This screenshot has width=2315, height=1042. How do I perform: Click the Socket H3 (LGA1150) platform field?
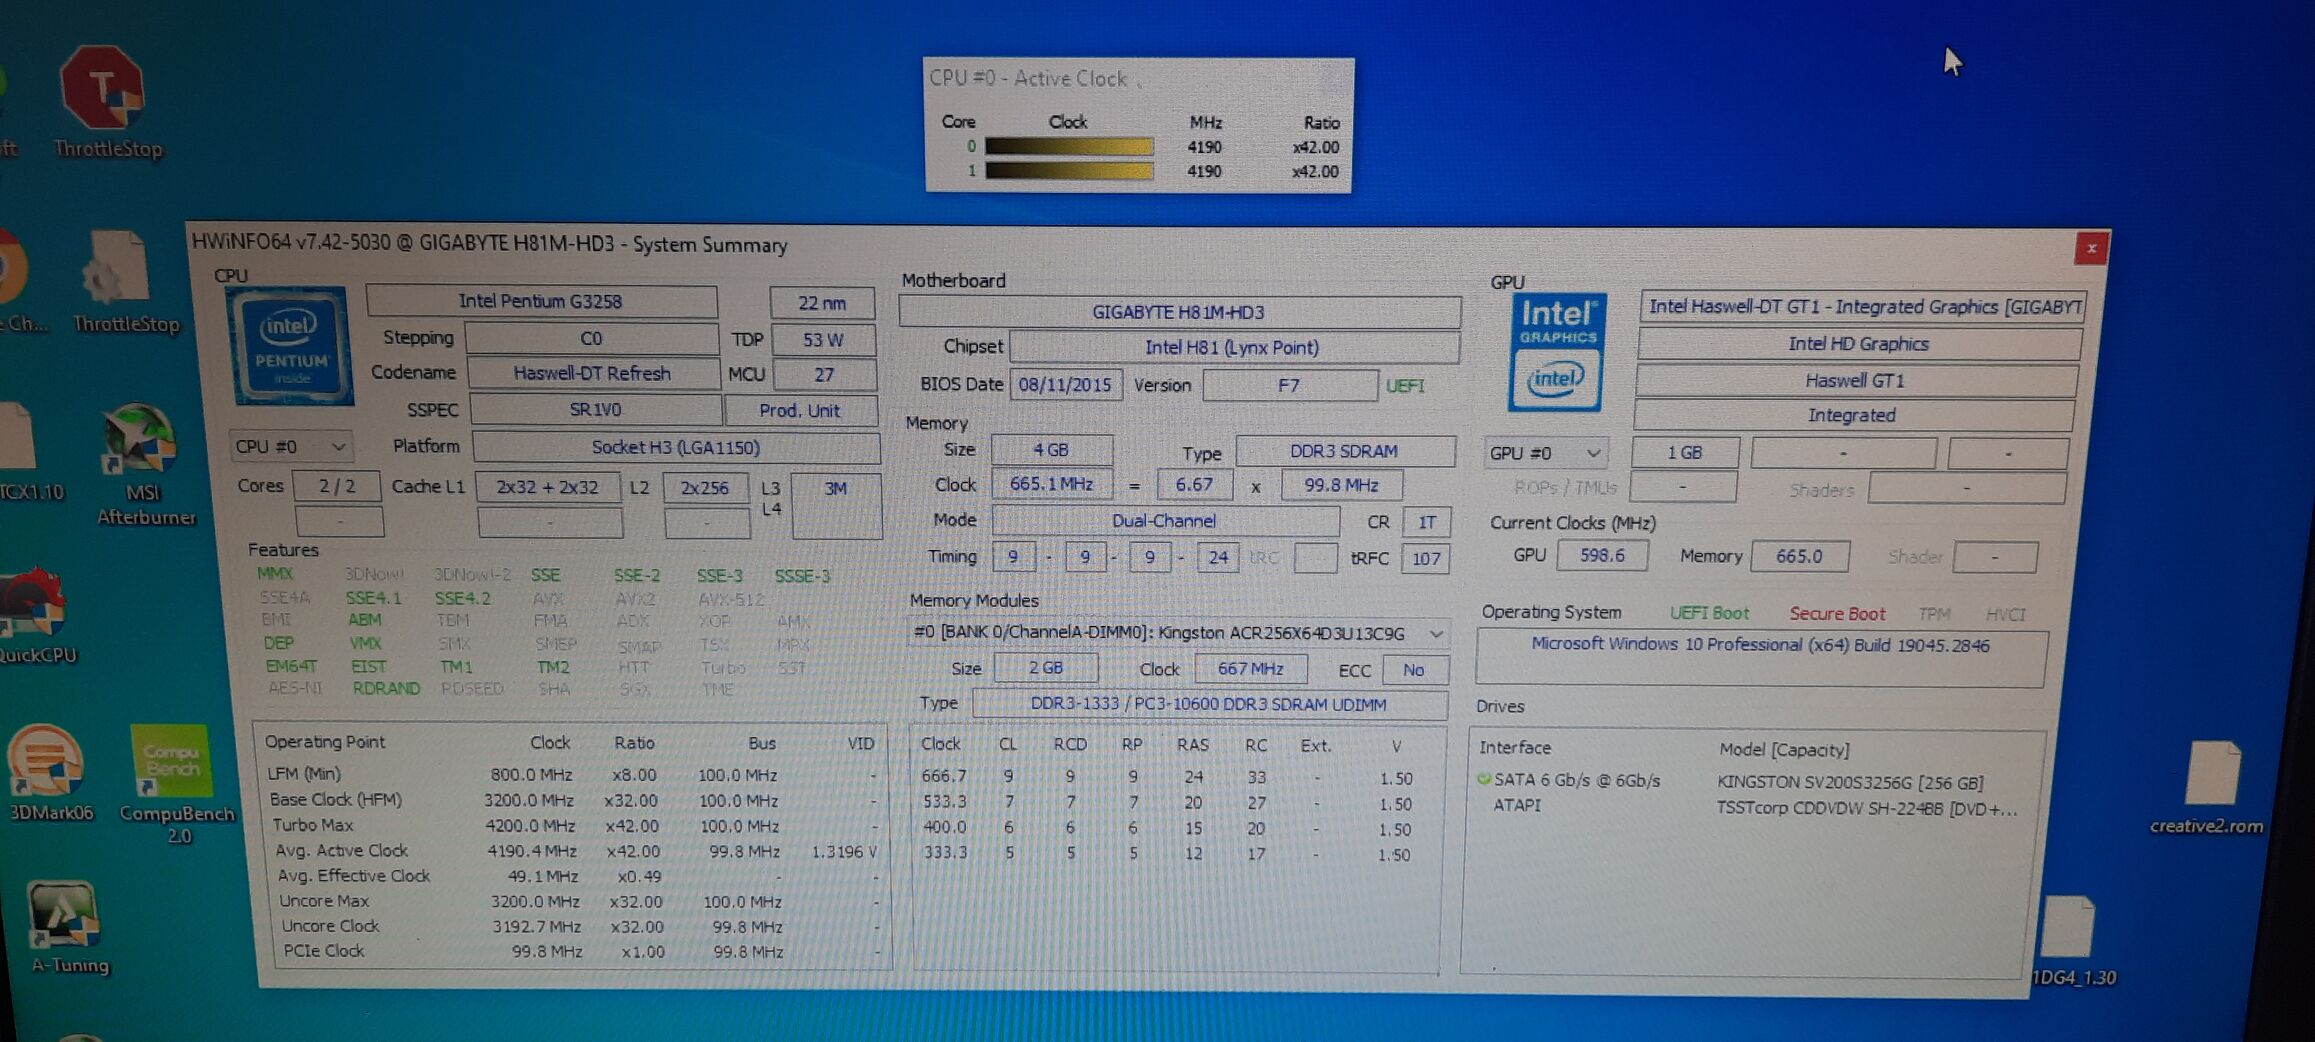click(676, 447)
